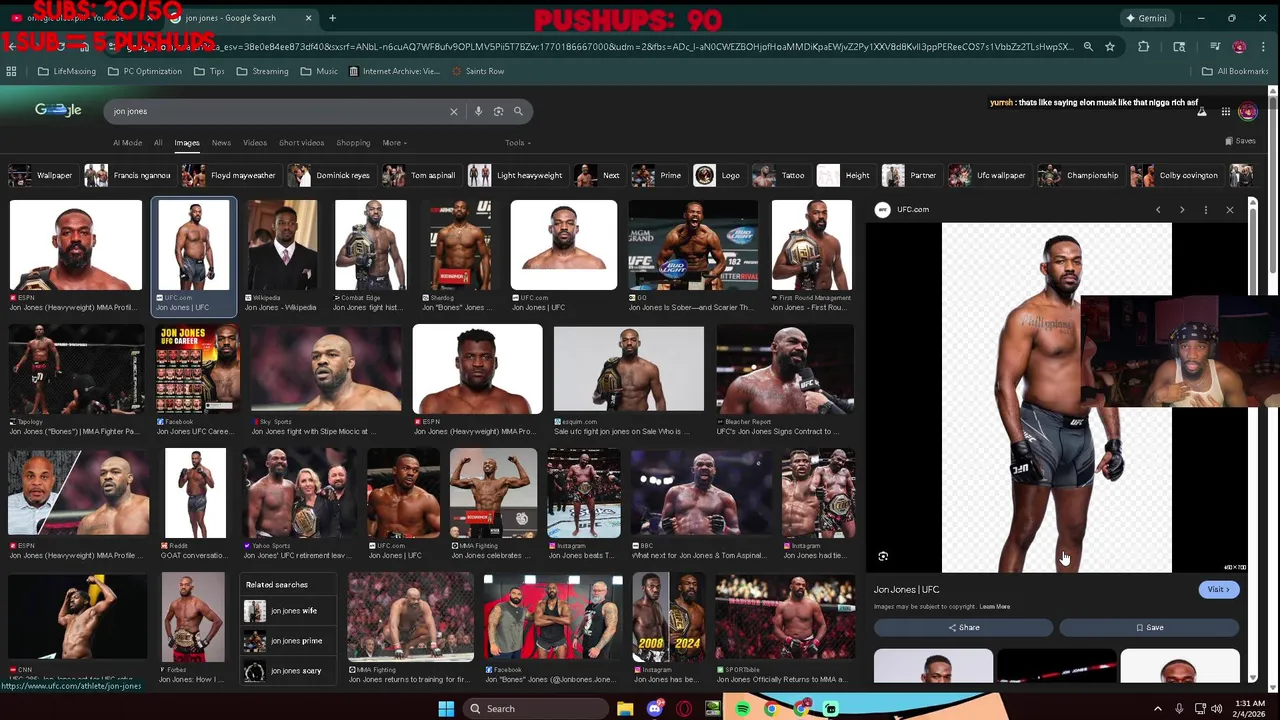Select the Tom aspinall filter chip

(x=421, y=176)
